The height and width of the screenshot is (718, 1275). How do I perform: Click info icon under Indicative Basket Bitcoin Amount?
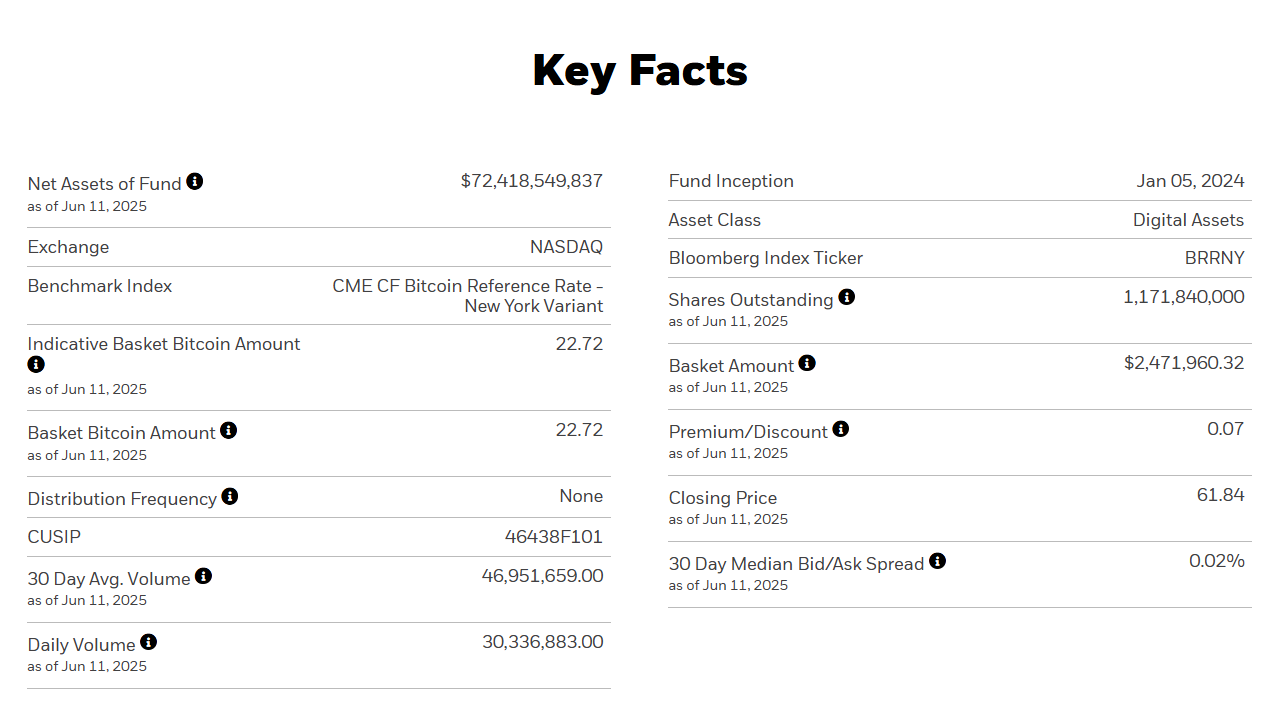coord(36,365)
